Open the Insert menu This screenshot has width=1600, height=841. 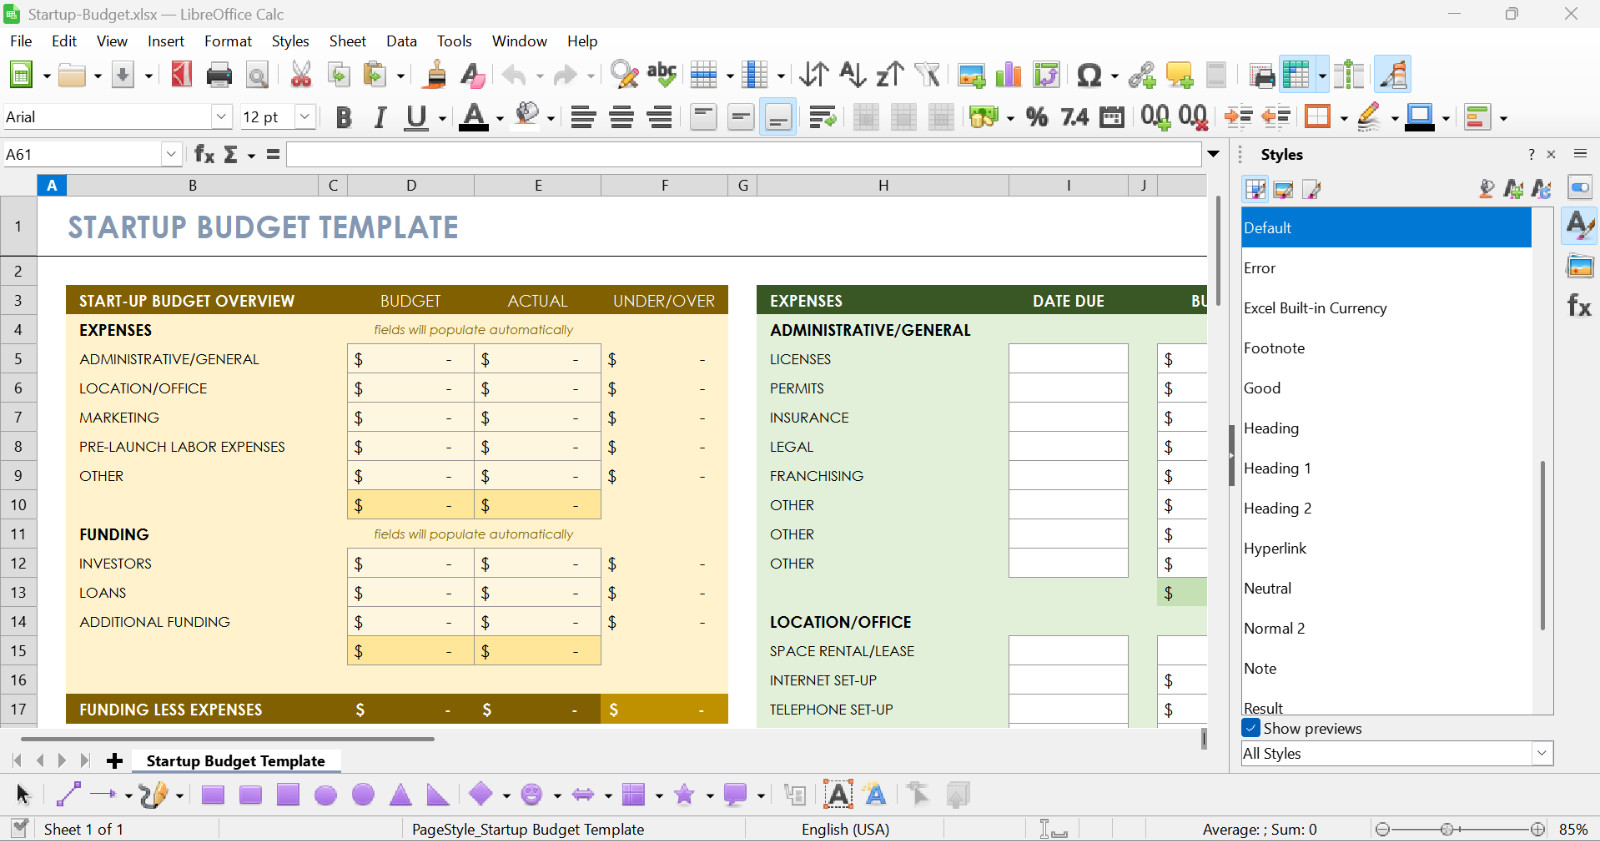pos(166,41)
